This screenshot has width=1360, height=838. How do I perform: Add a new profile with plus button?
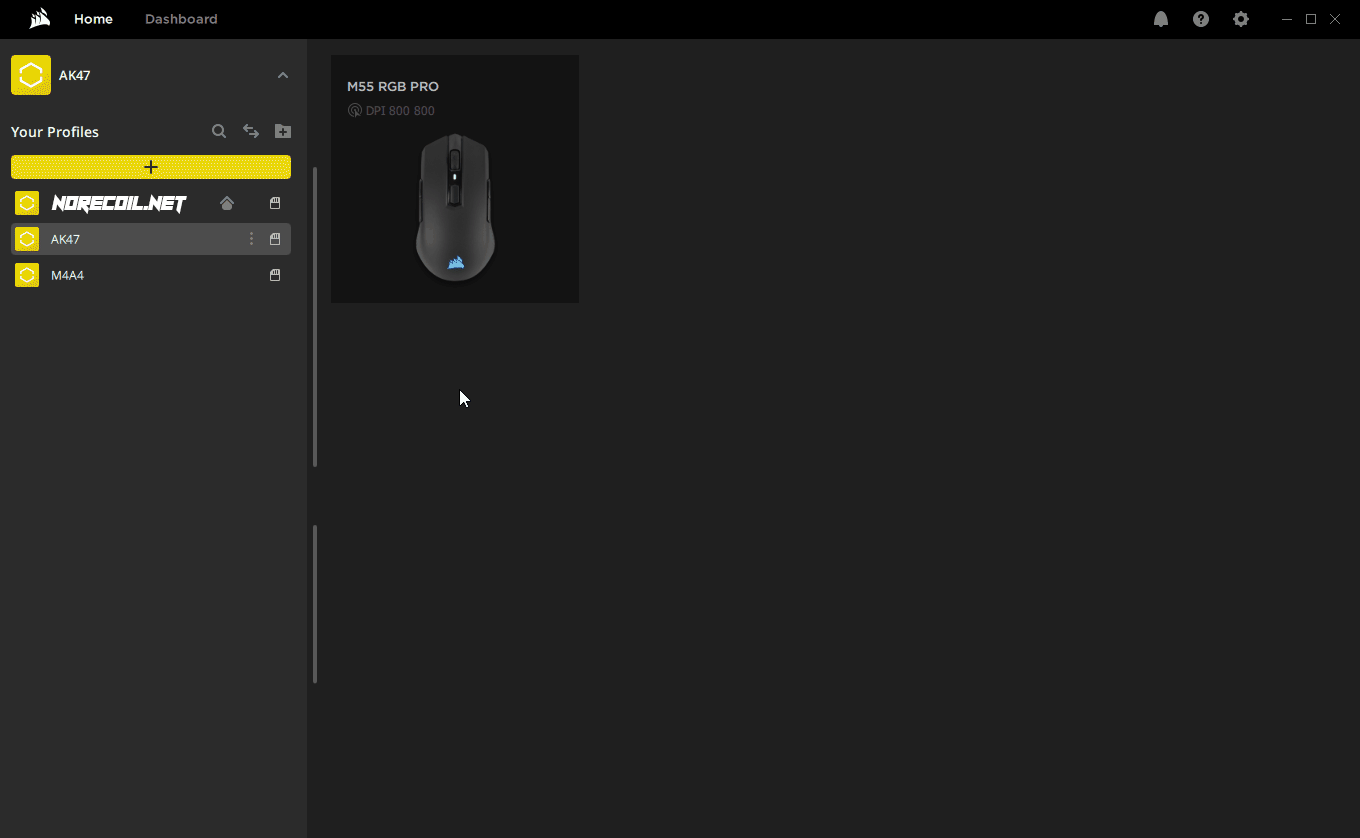tap(151, 167)
